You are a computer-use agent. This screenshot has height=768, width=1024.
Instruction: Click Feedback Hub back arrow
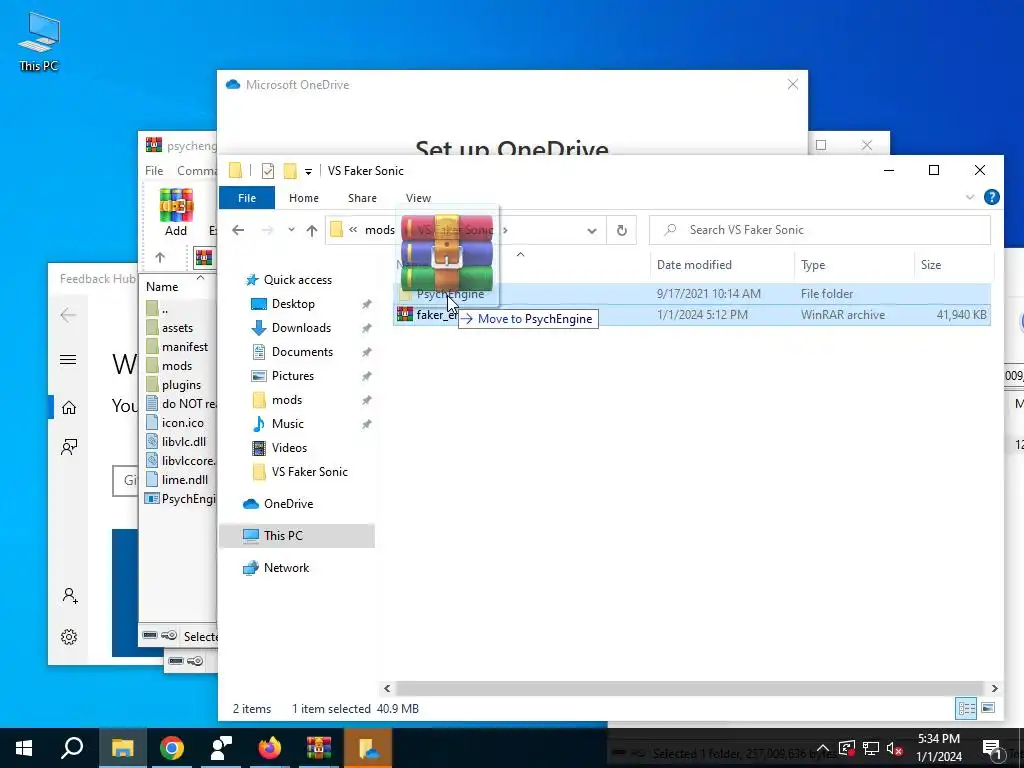pos(68,315)
